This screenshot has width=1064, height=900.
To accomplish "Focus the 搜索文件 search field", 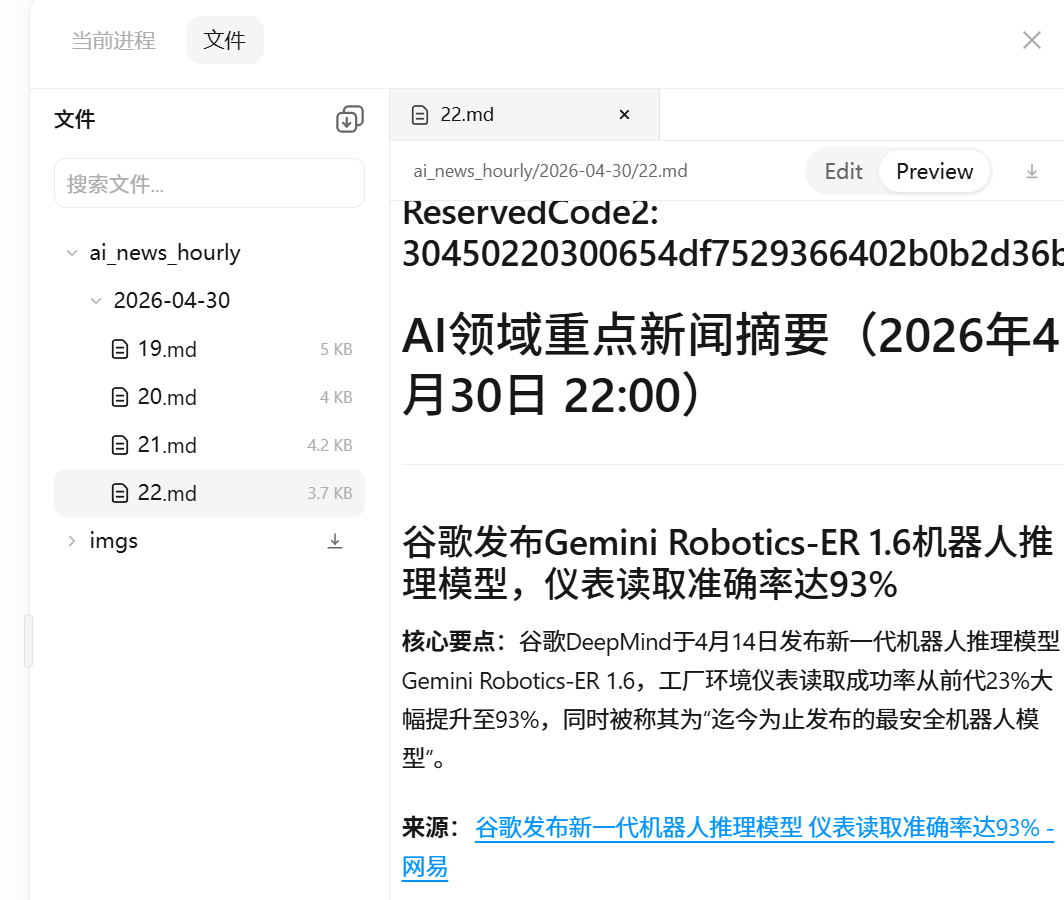I will [x=209, y=183].
